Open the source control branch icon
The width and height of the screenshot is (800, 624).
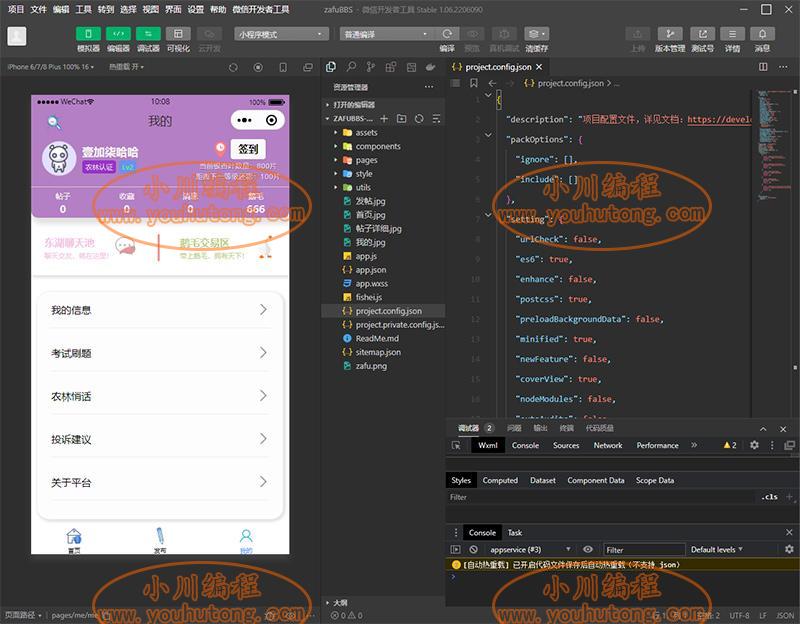point(371,67)
